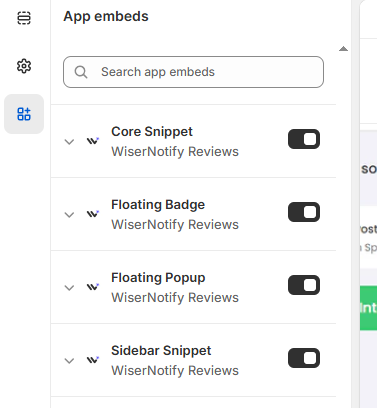Disable the Core Snippet toggle
The image size is (377, 408).
pyautogui.click(x=304, y=139)
